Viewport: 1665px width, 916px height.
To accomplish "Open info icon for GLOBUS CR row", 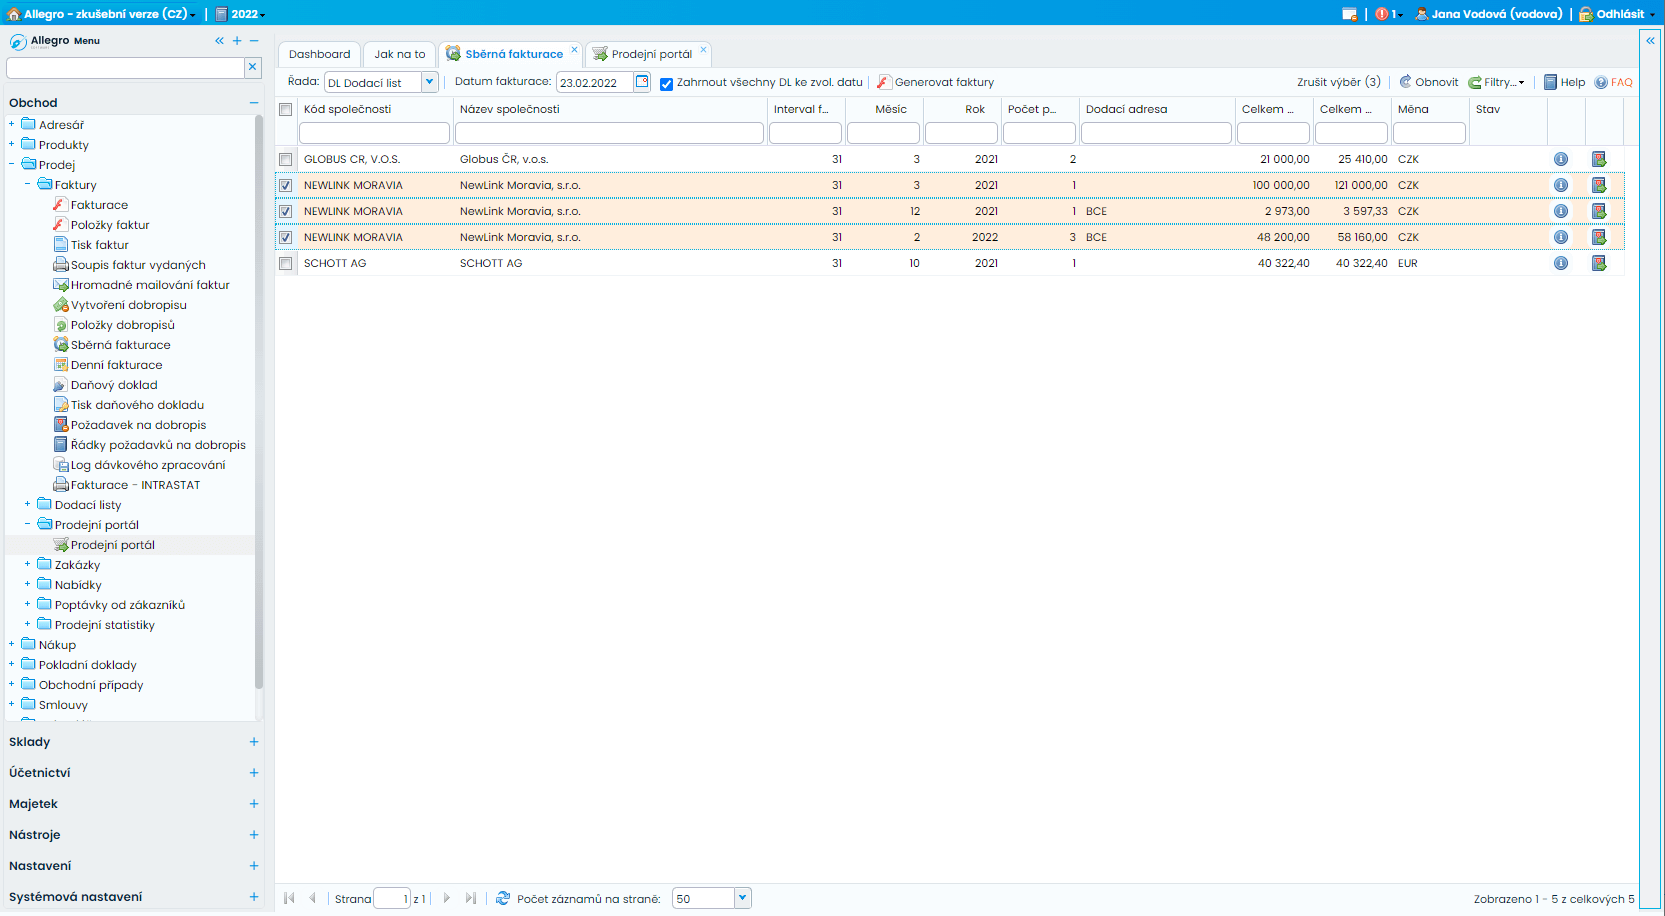I will tap(1561, 159).
